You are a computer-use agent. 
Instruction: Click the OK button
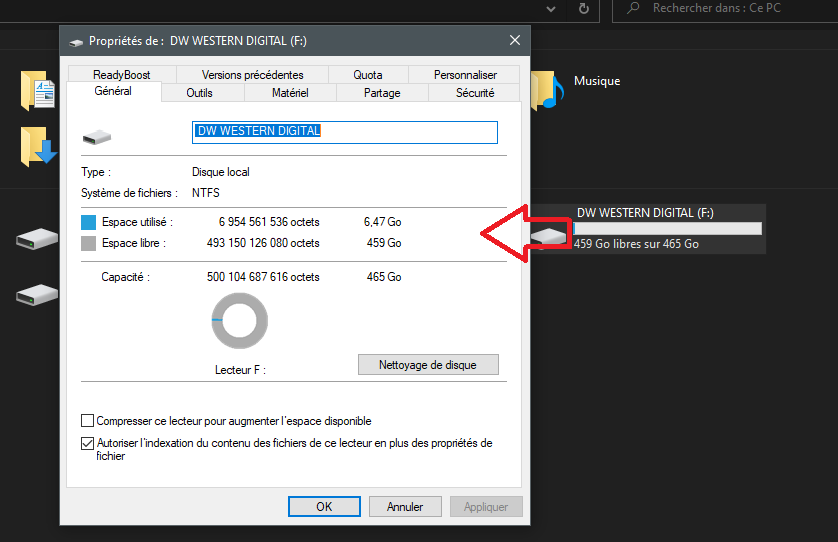coord(324,507)
